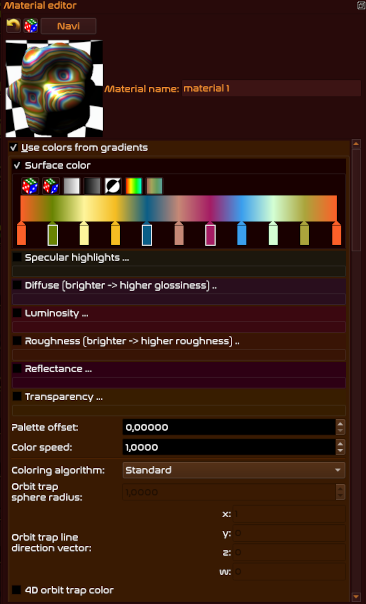
Task: Click the Surface color gradient bar
Action: tap(179, 208)
